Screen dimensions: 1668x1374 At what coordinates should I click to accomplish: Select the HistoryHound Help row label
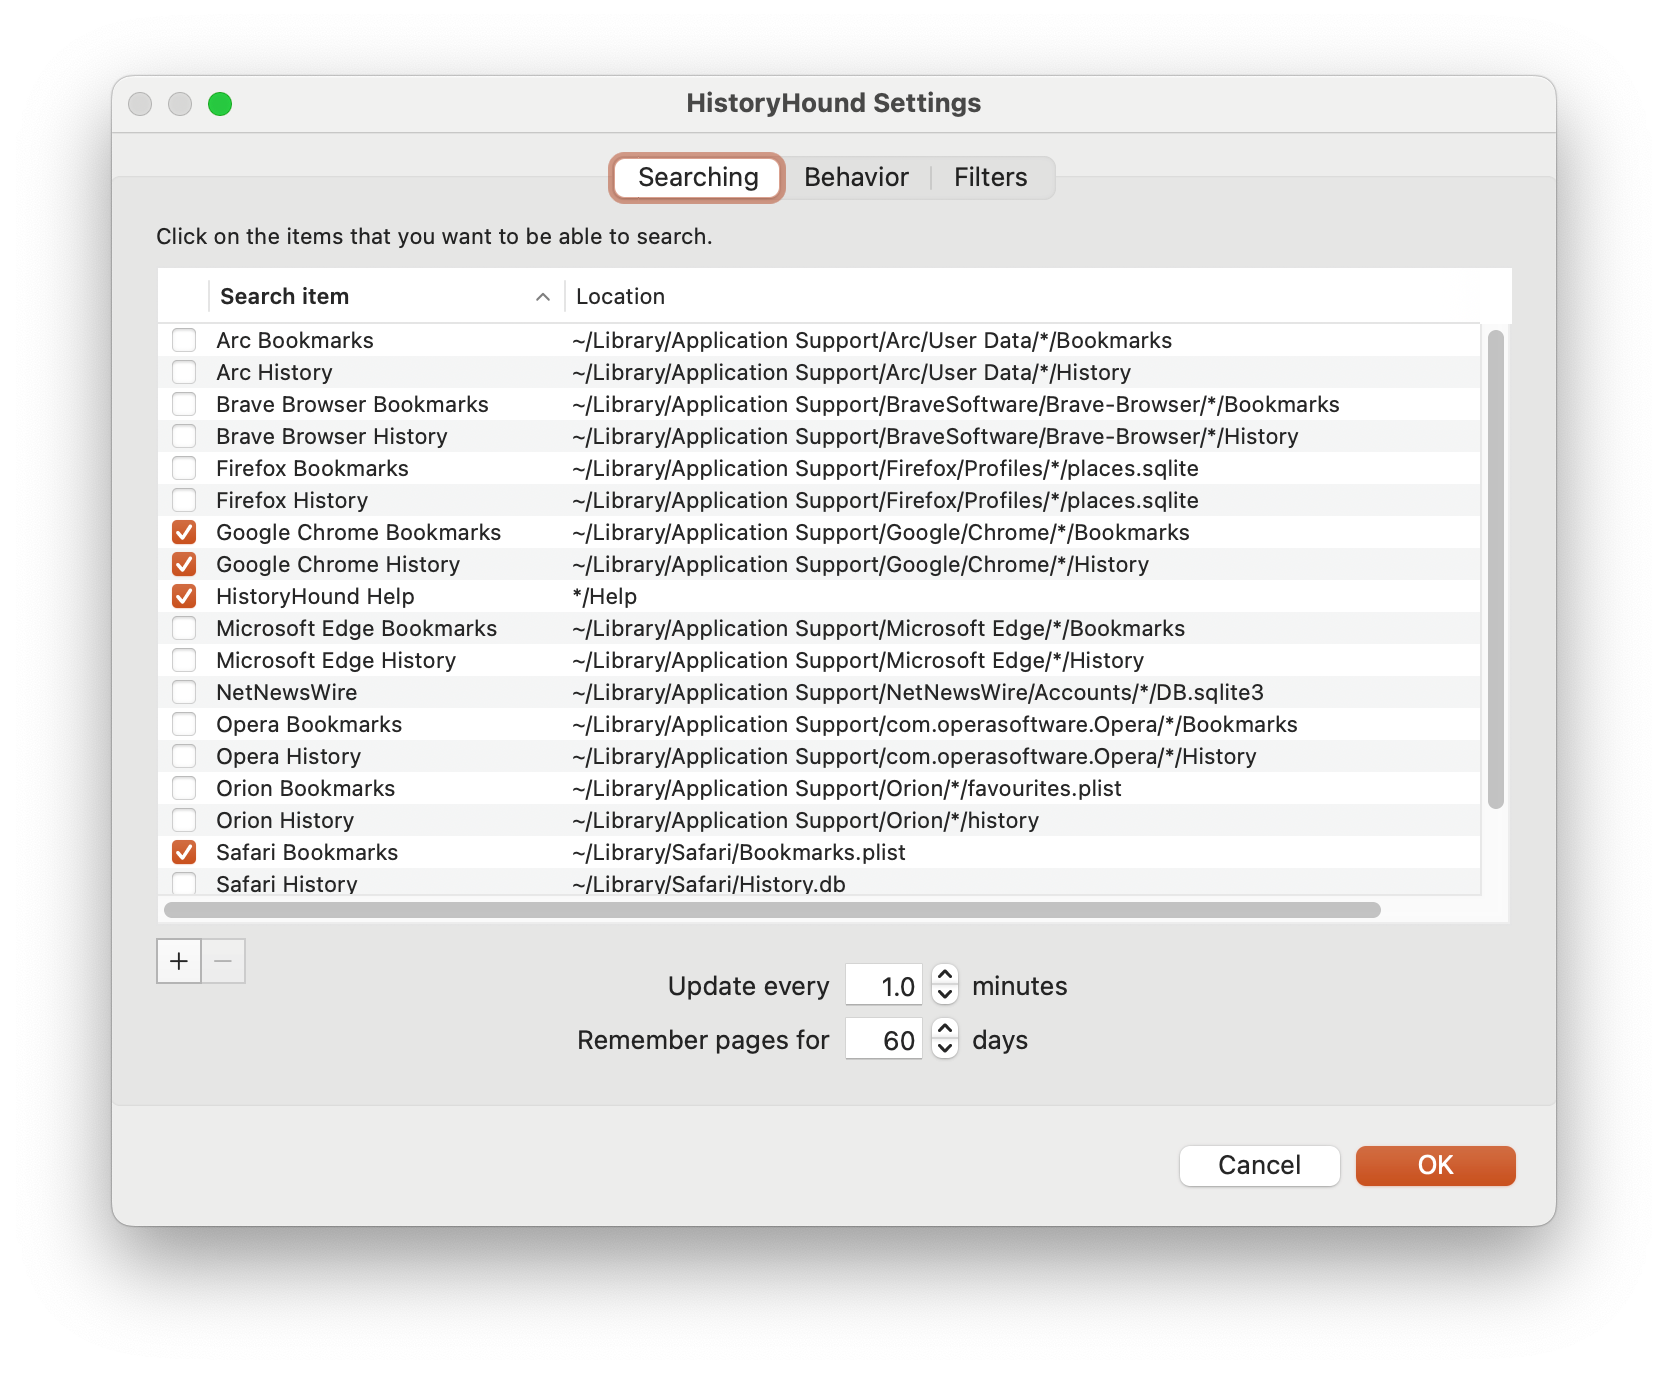tap(315, 596)
